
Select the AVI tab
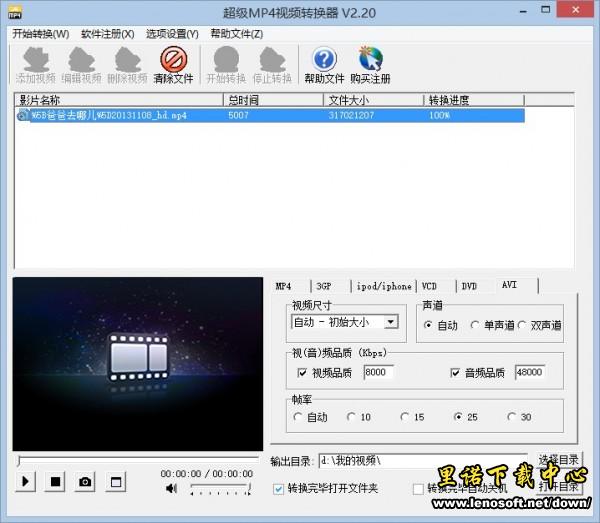(x=517, y=285)
